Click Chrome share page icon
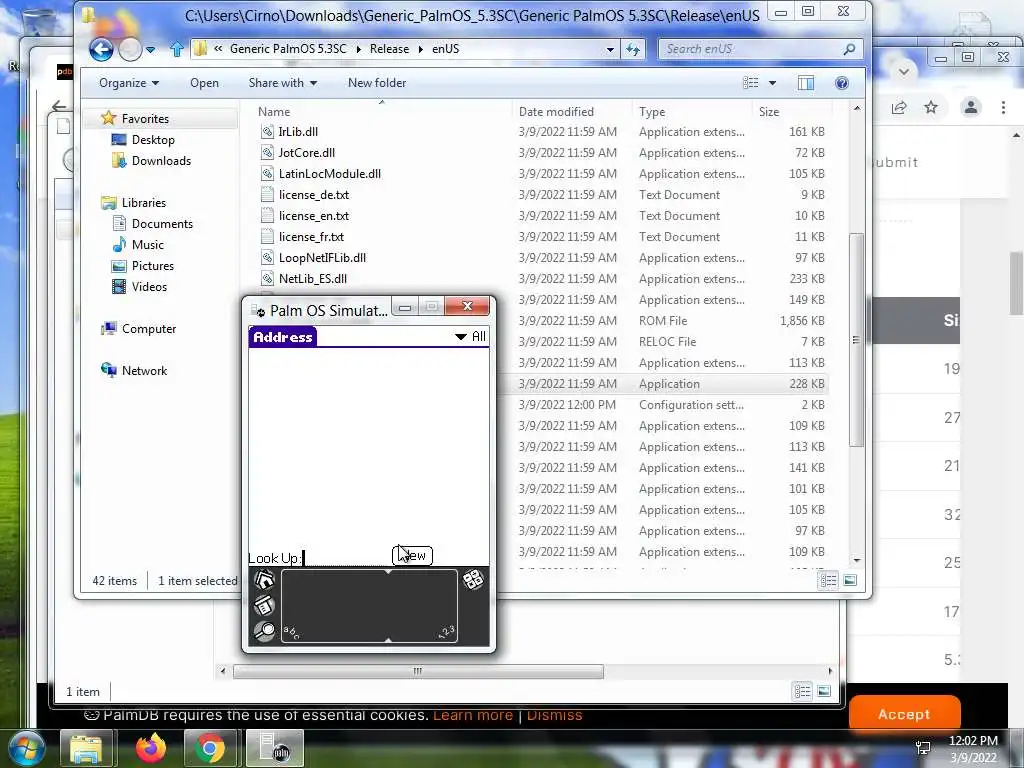Image resolution: width=1024 pixels, height=768 pixels. [899, 108]
